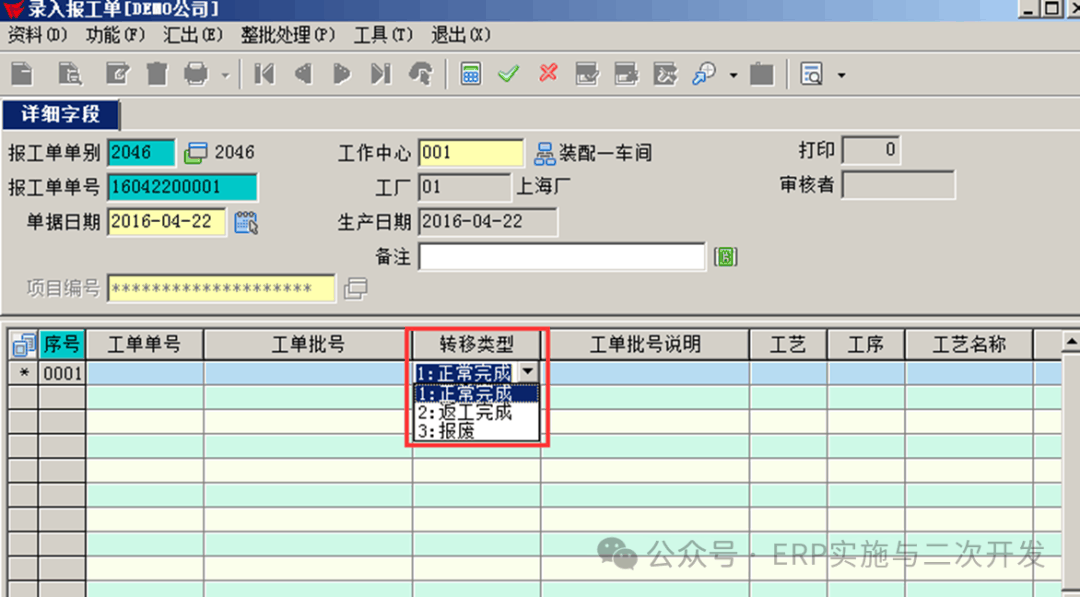Click the 工单单号 column header

click(x=144, y=344)
